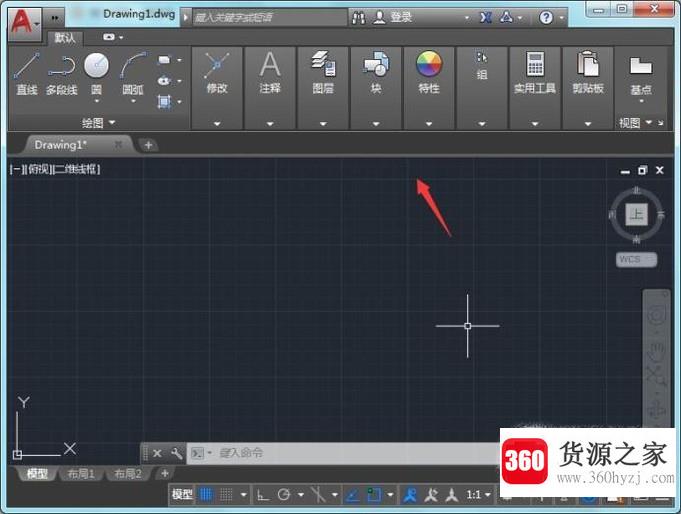Expand the Annotation (注释) panel arrow
This screenshot has height=514, width=681.
tap(270, 124)
